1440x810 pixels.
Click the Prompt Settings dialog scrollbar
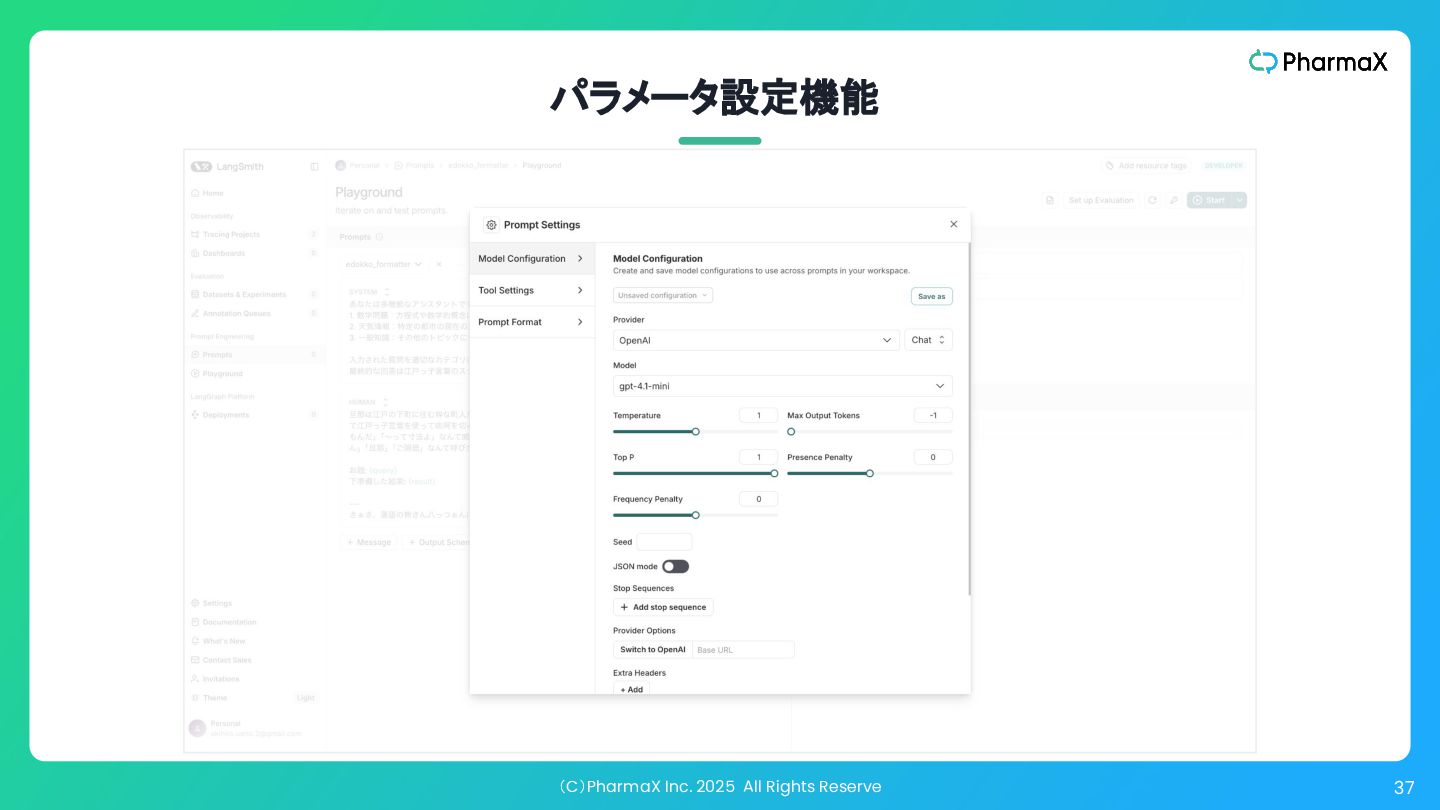pos(969,420)
